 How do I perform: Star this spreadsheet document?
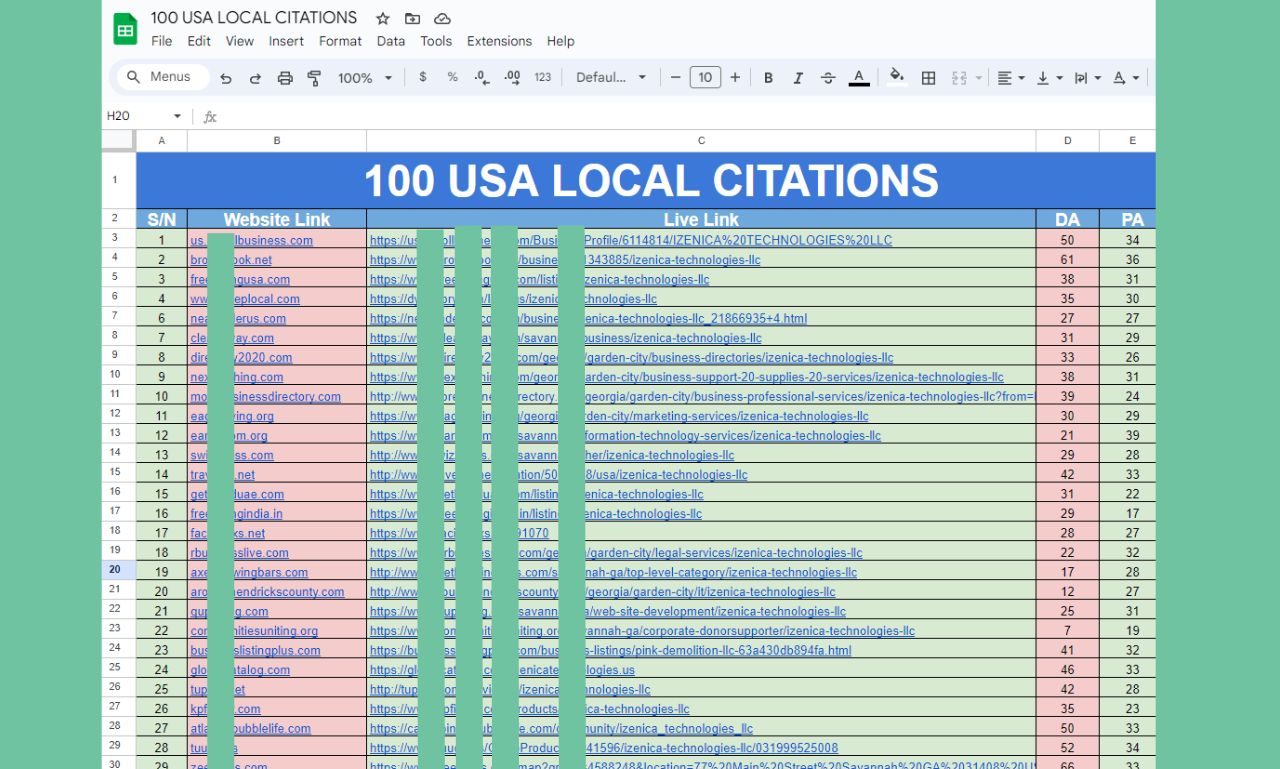[383, 19]
